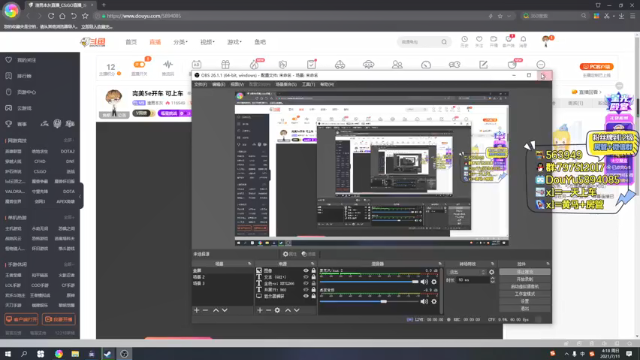Open the heart icon in Douyu sidebar
Image resolution: width=640 pixels, height=360 pixels.
[x=9, y=60]
